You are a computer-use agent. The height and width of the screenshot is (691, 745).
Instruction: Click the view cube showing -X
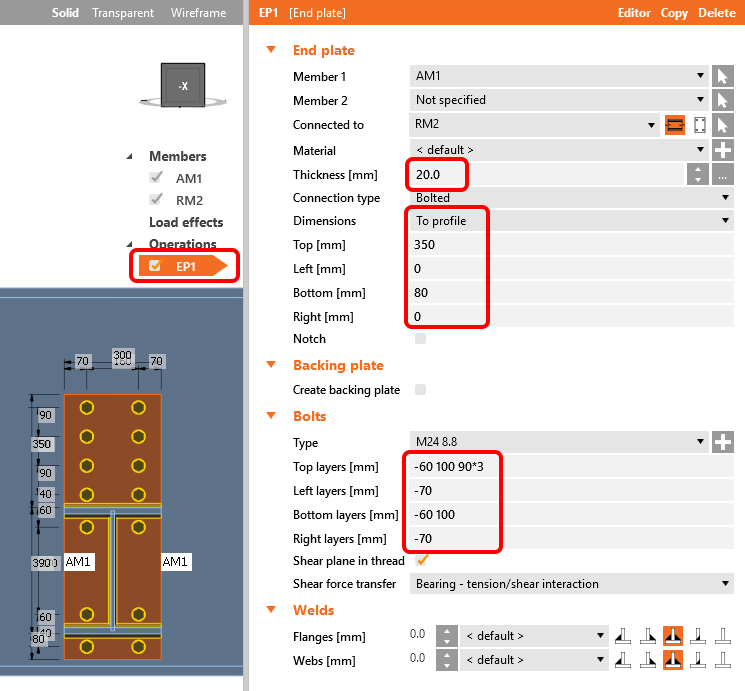coord(183,86)
